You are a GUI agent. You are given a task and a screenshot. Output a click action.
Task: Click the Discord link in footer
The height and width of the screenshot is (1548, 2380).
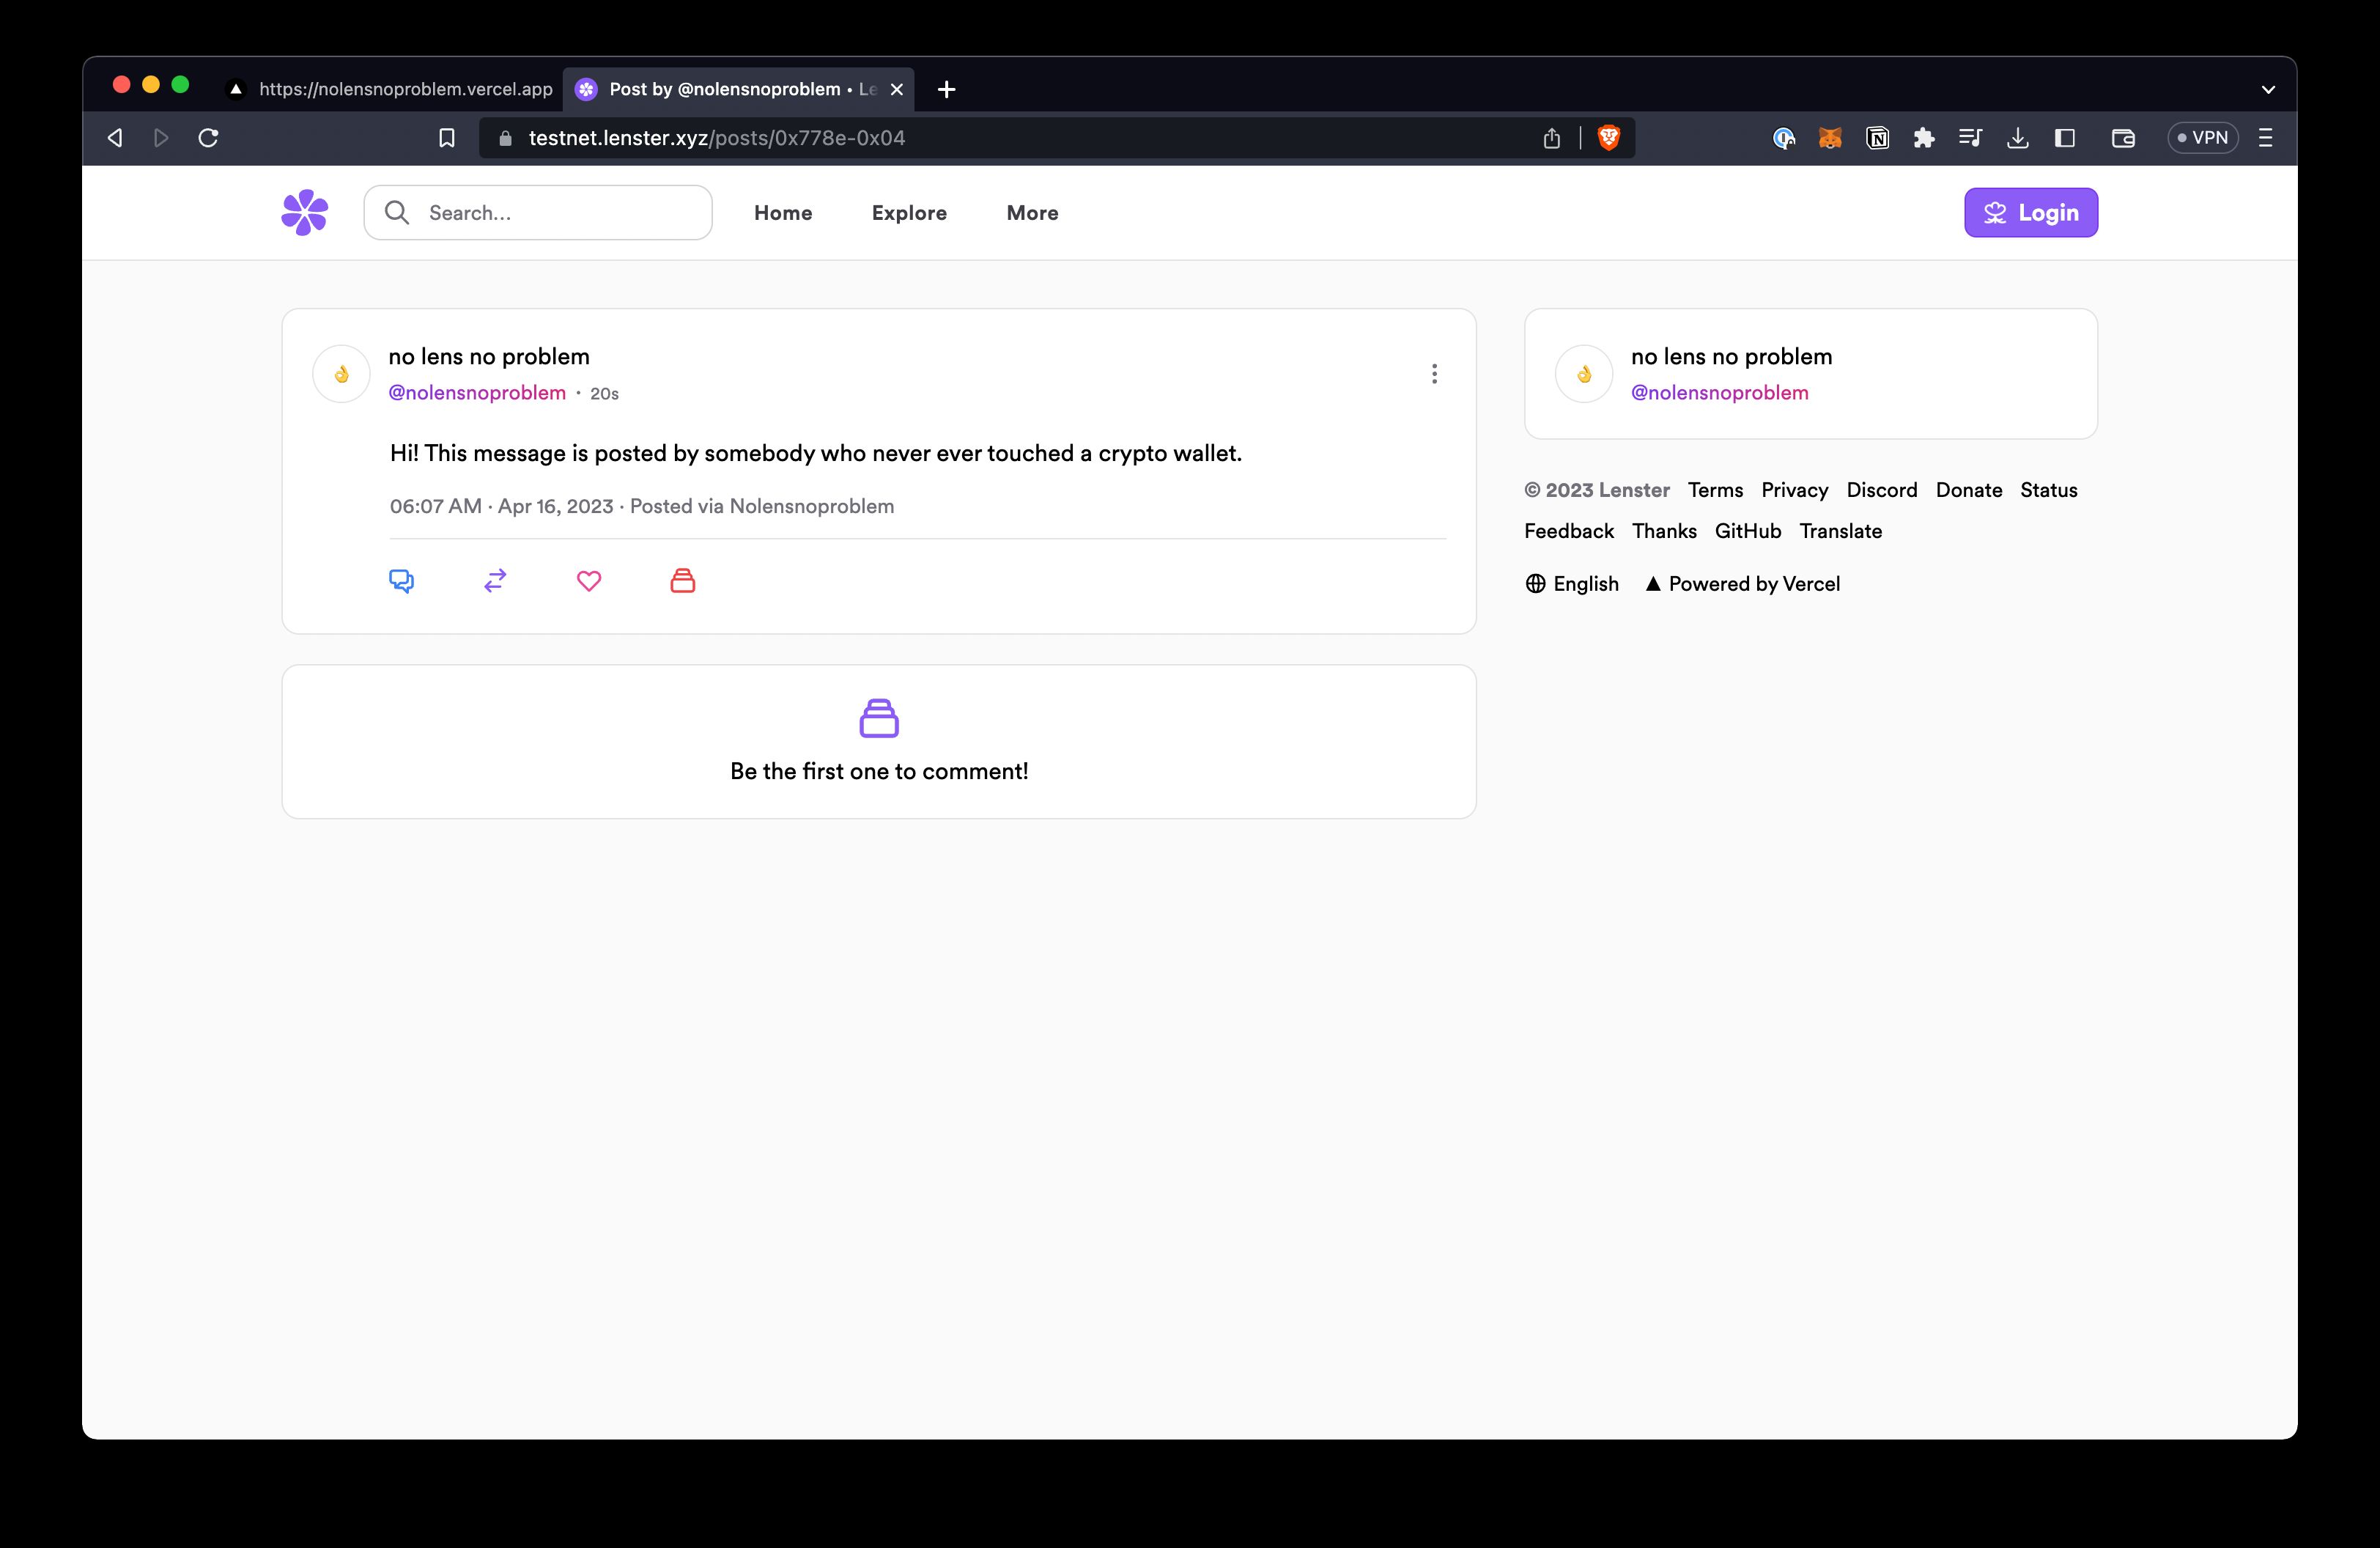pos(1879,487)
